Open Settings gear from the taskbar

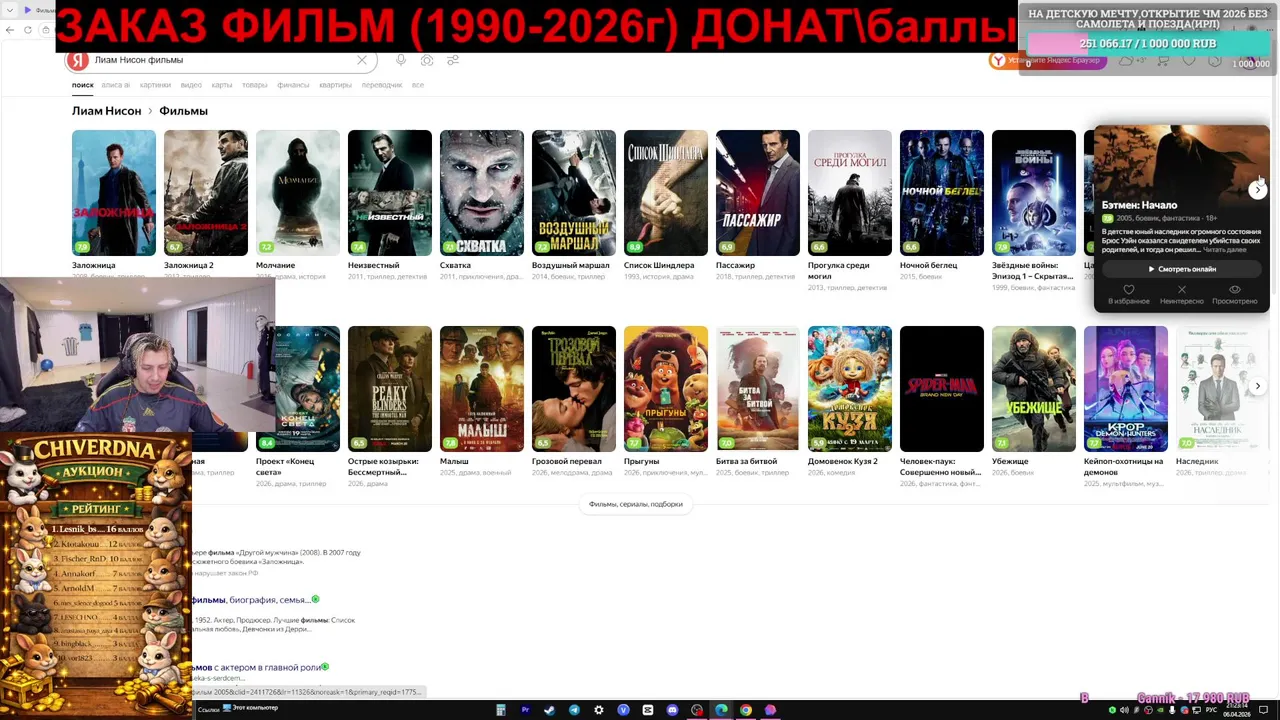[599, 710]
